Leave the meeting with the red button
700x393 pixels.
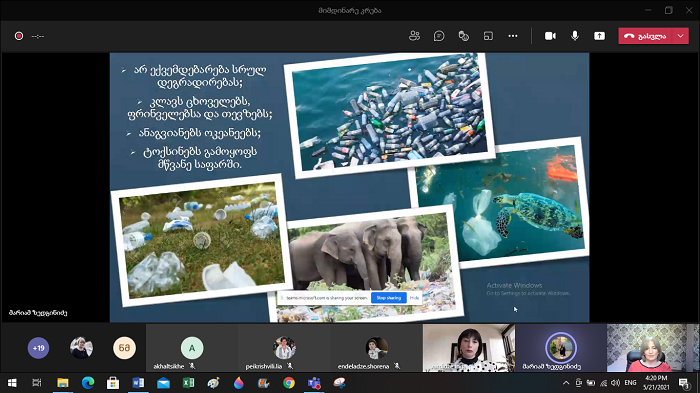(x=645, y=36)
